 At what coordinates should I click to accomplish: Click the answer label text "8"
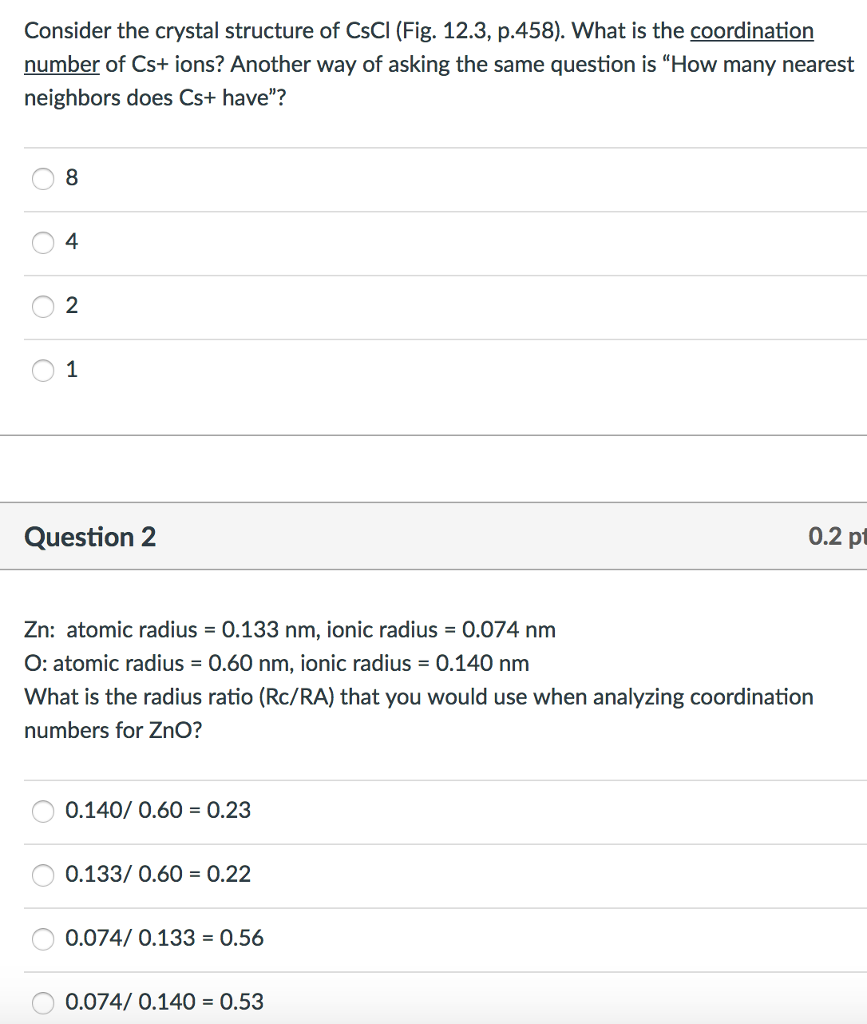[x=71, y=179]
